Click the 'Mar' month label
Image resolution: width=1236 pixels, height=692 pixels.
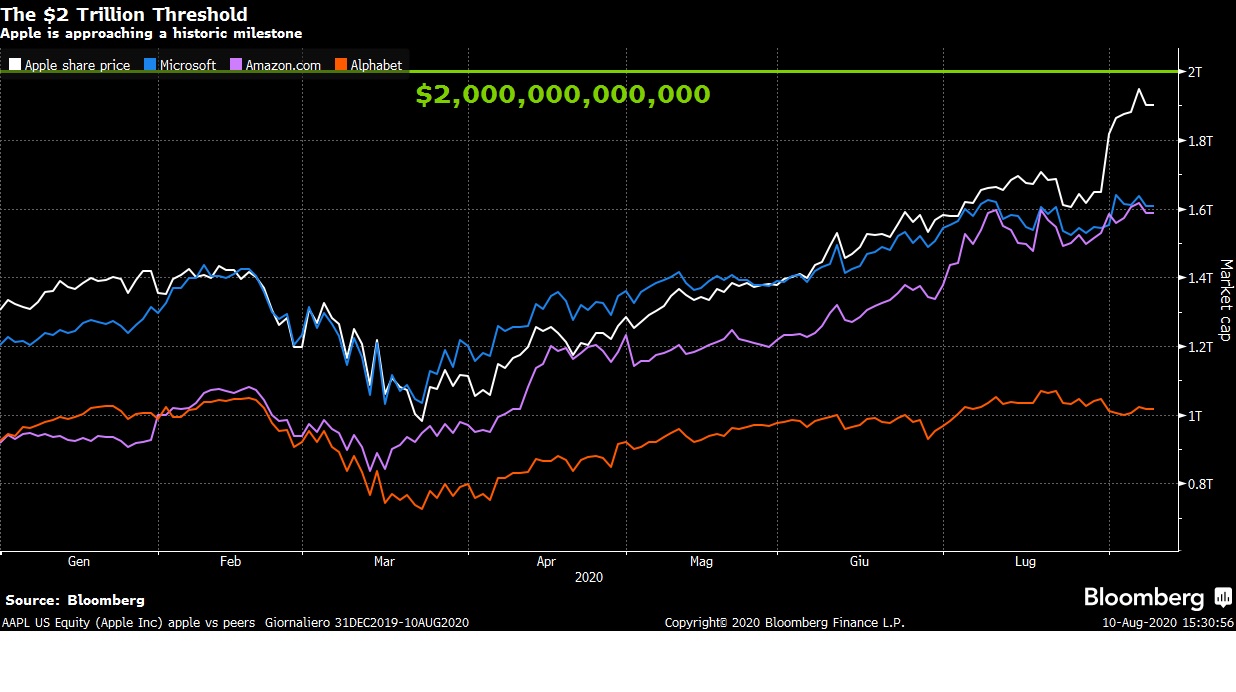pos(384,562)
